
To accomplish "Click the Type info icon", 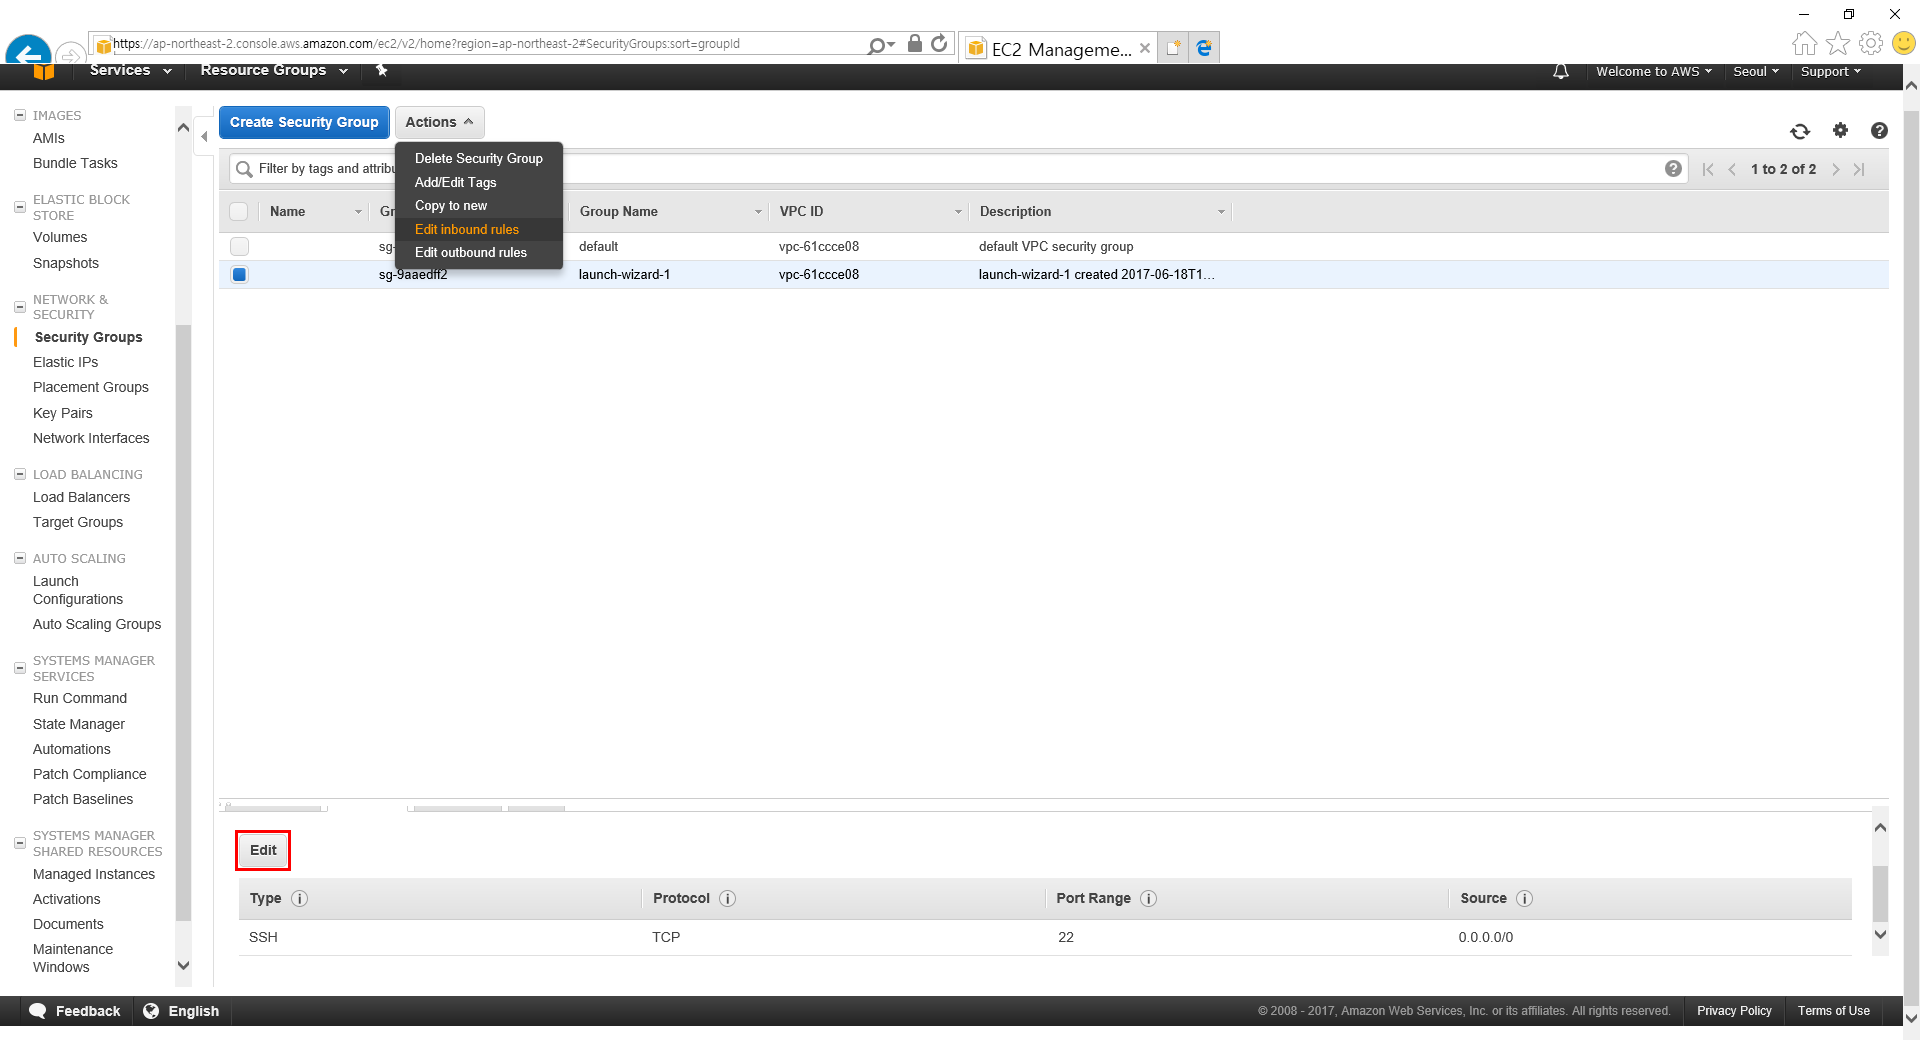I will (x=299, y=898).
